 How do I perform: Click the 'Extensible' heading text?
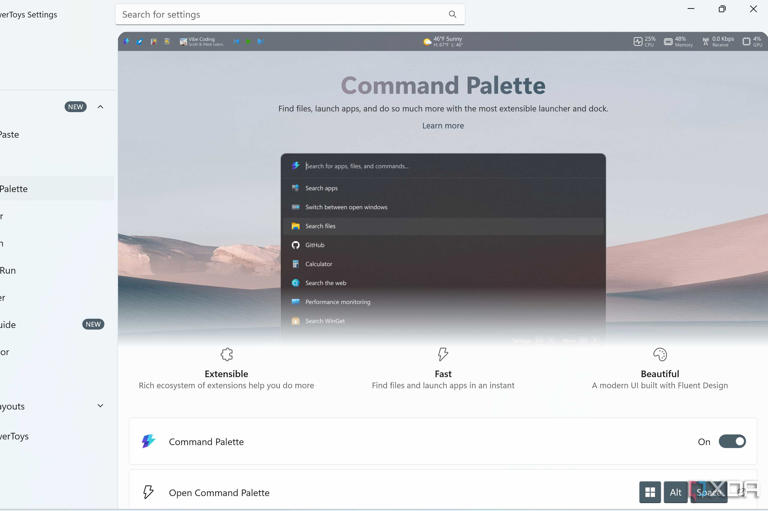(226, 374)
